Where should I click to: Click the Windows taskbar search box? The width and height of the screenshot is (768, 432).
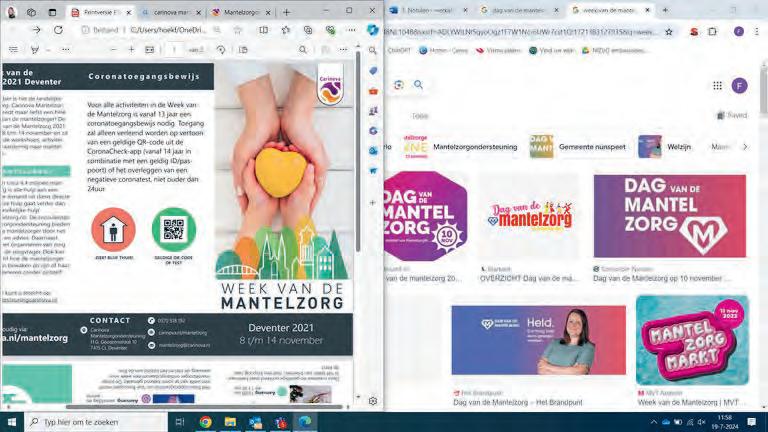click(96, 422)
